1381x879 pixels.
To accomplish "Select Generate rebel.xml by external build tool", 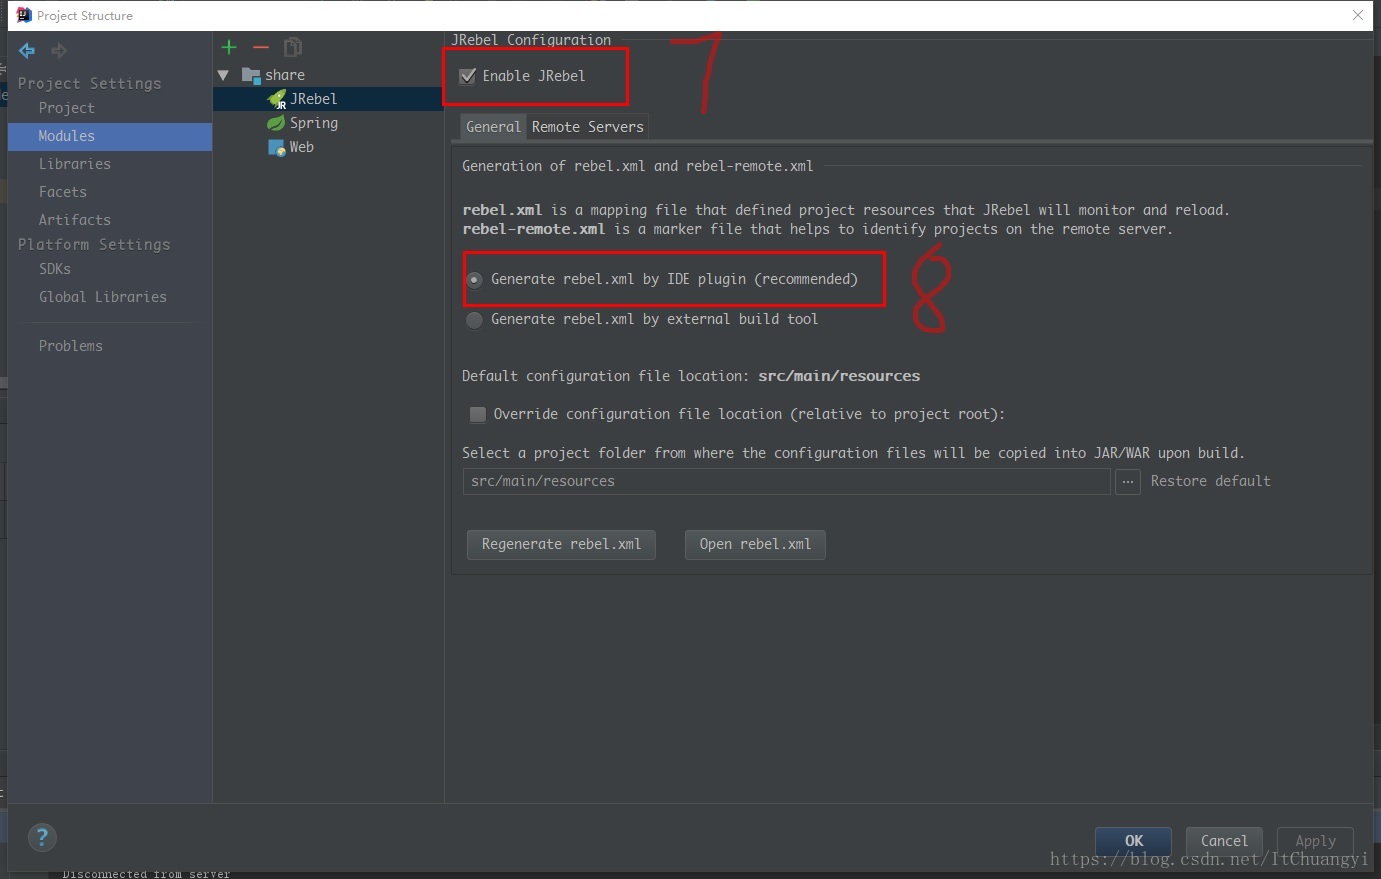I will (474, 320).
